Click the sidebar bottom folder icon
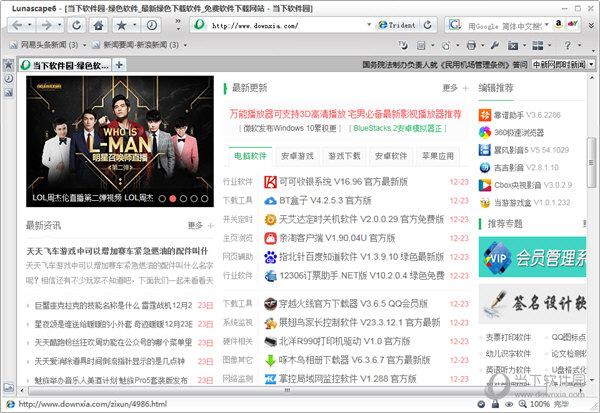 (x=8, y=387)
